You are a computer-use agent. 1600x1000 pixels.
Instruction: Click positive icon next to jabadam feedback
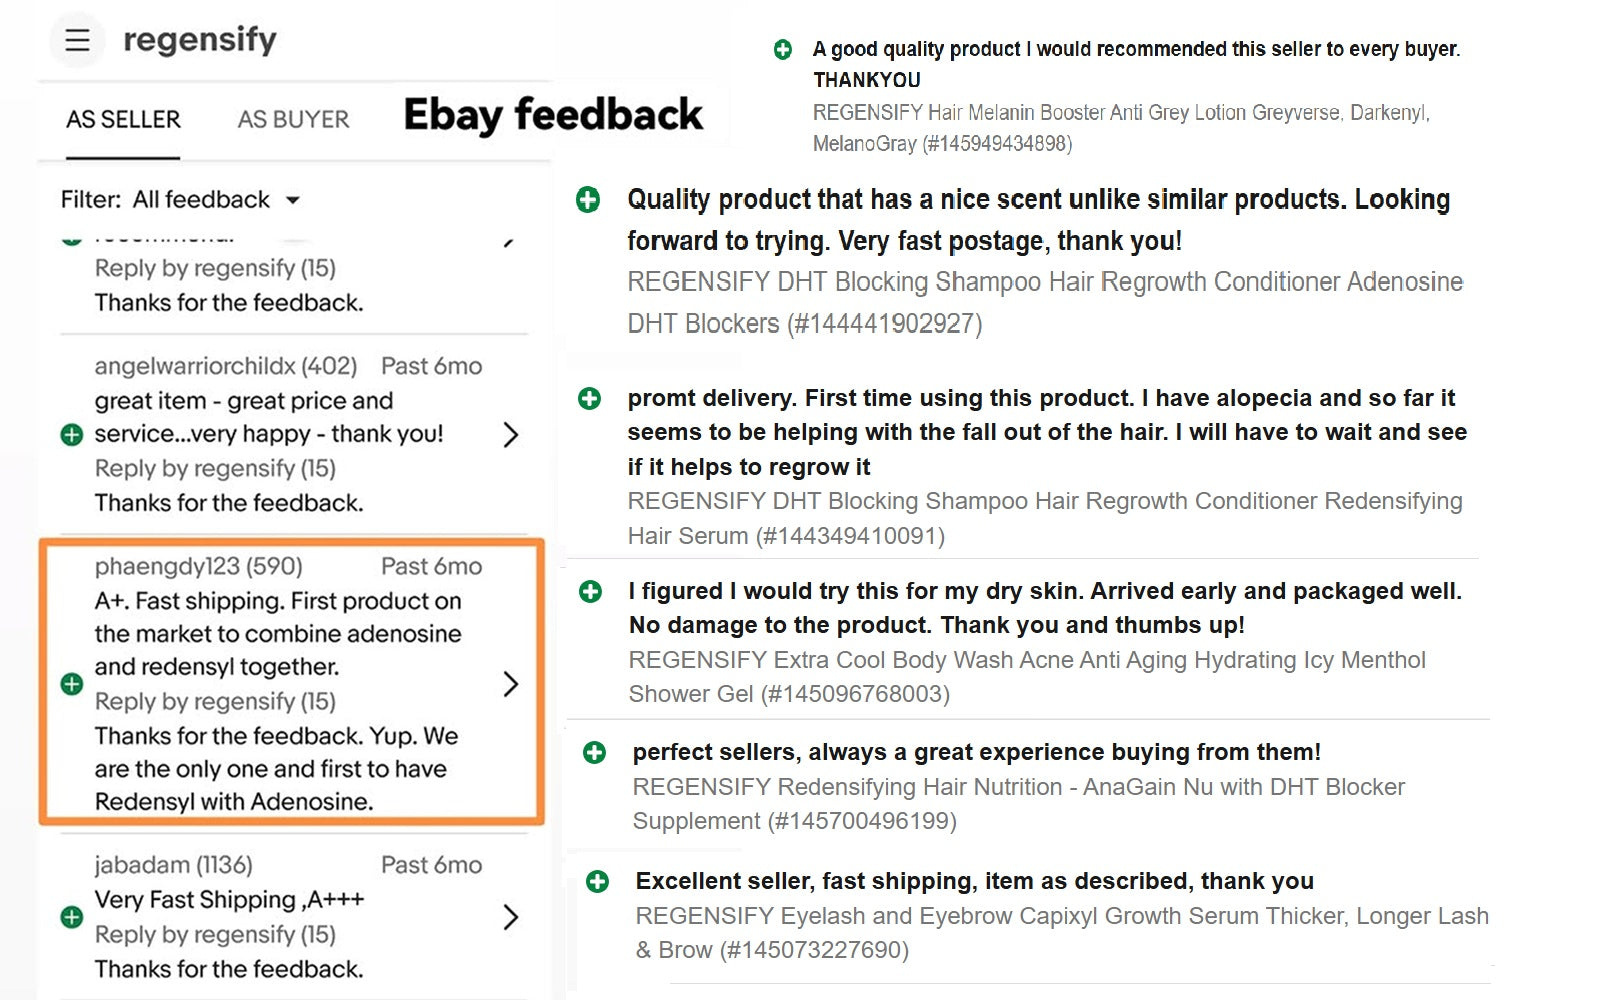[x=72, y=917]
